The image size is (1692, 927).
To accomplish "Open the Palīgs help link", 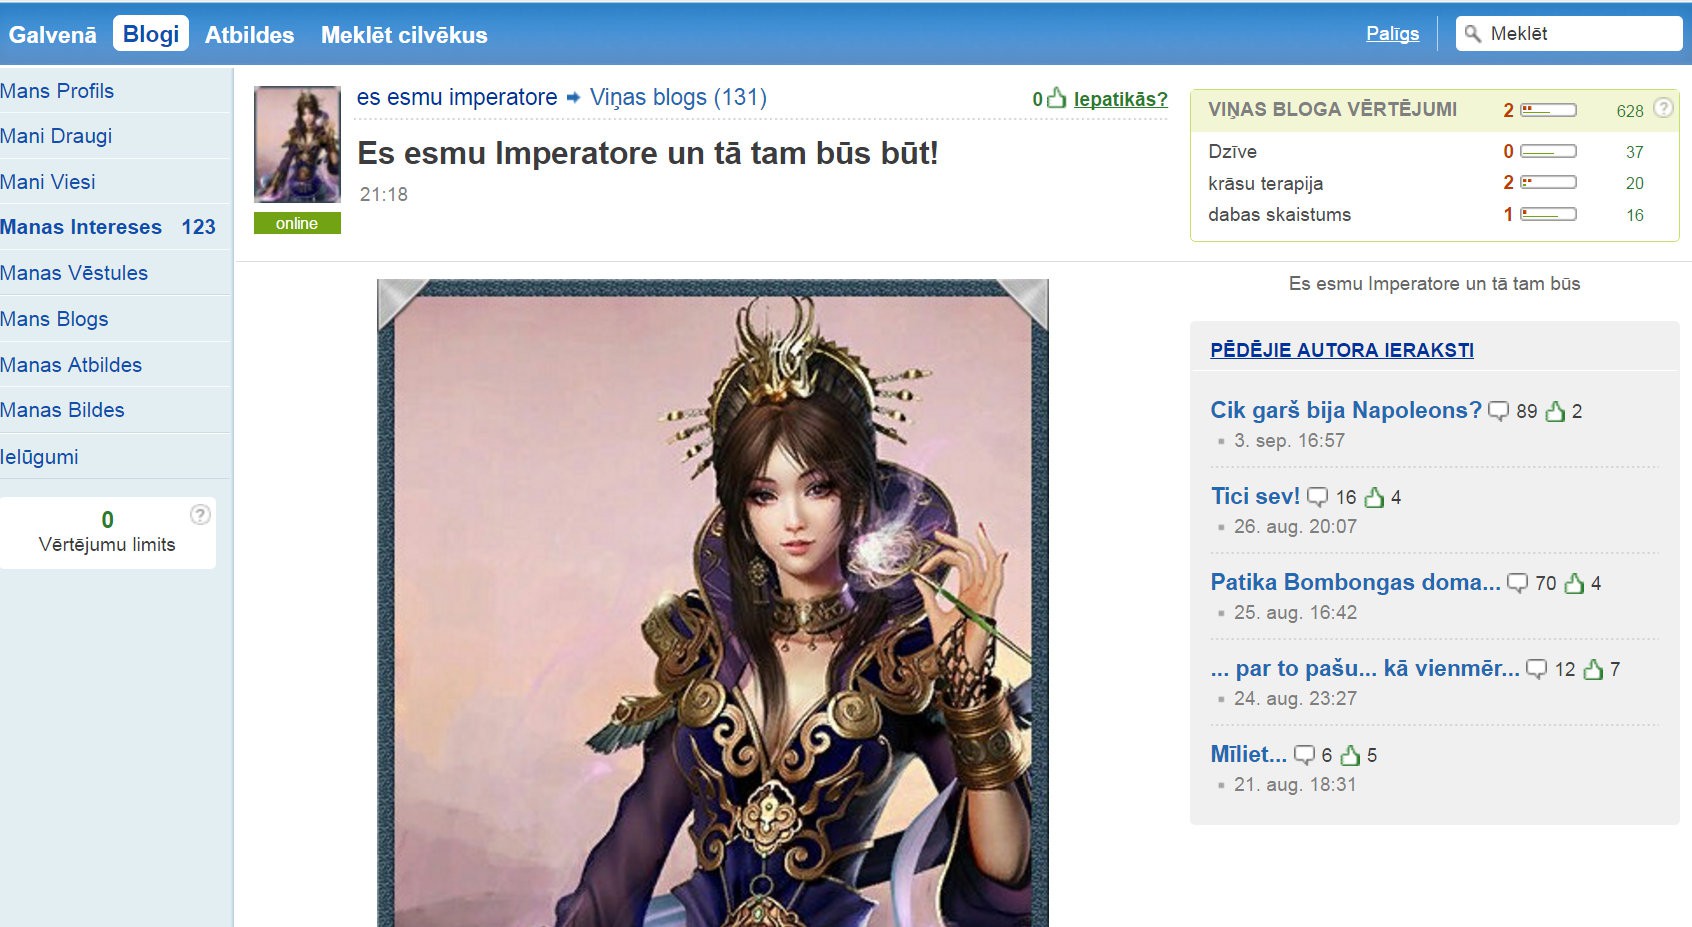I will [1392, 34].
